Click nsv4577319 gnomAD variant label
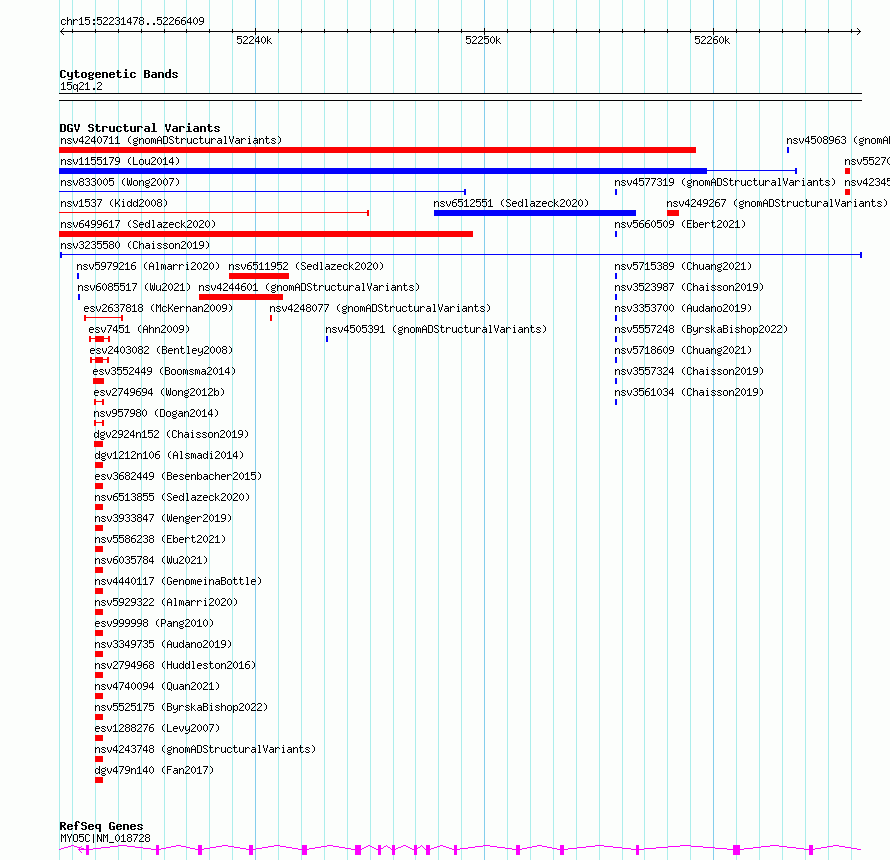Screen dimensions: 890x860 click(x=725, y=182)
